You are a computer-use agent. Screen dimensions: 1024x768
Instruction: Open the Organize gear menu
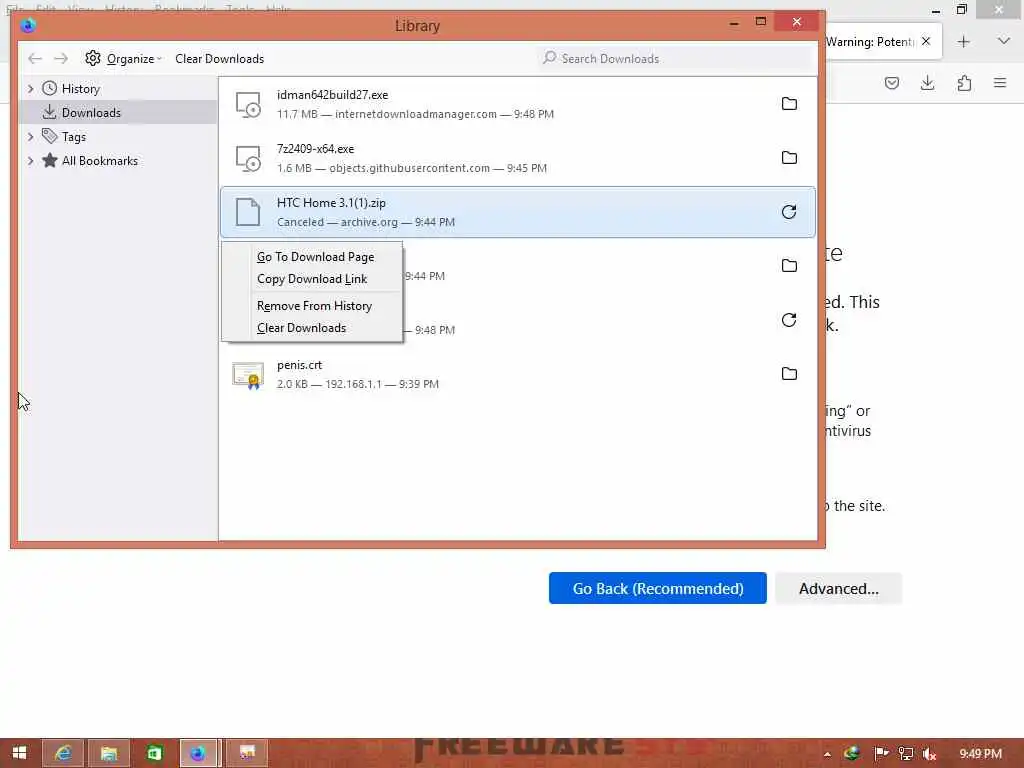[x=123, y=59]
